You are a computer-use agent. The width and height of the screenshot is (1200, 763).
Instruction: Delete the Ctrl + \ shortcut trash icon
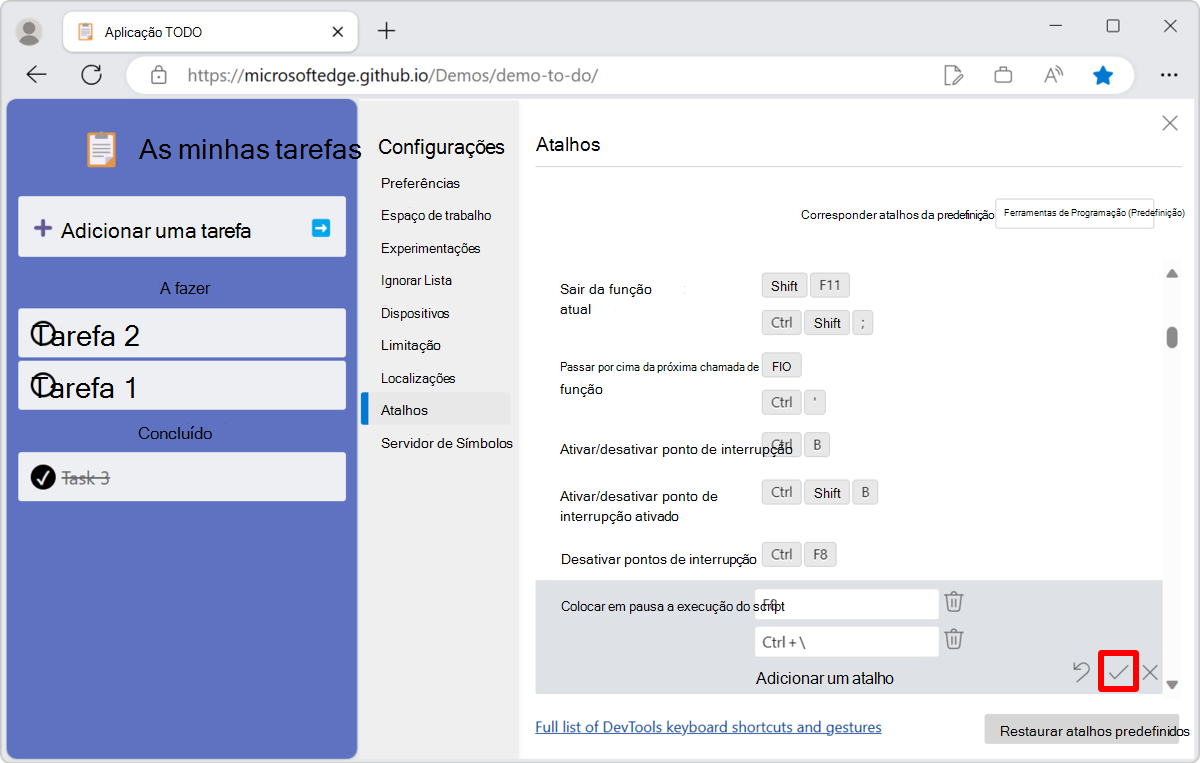point(954,638)
